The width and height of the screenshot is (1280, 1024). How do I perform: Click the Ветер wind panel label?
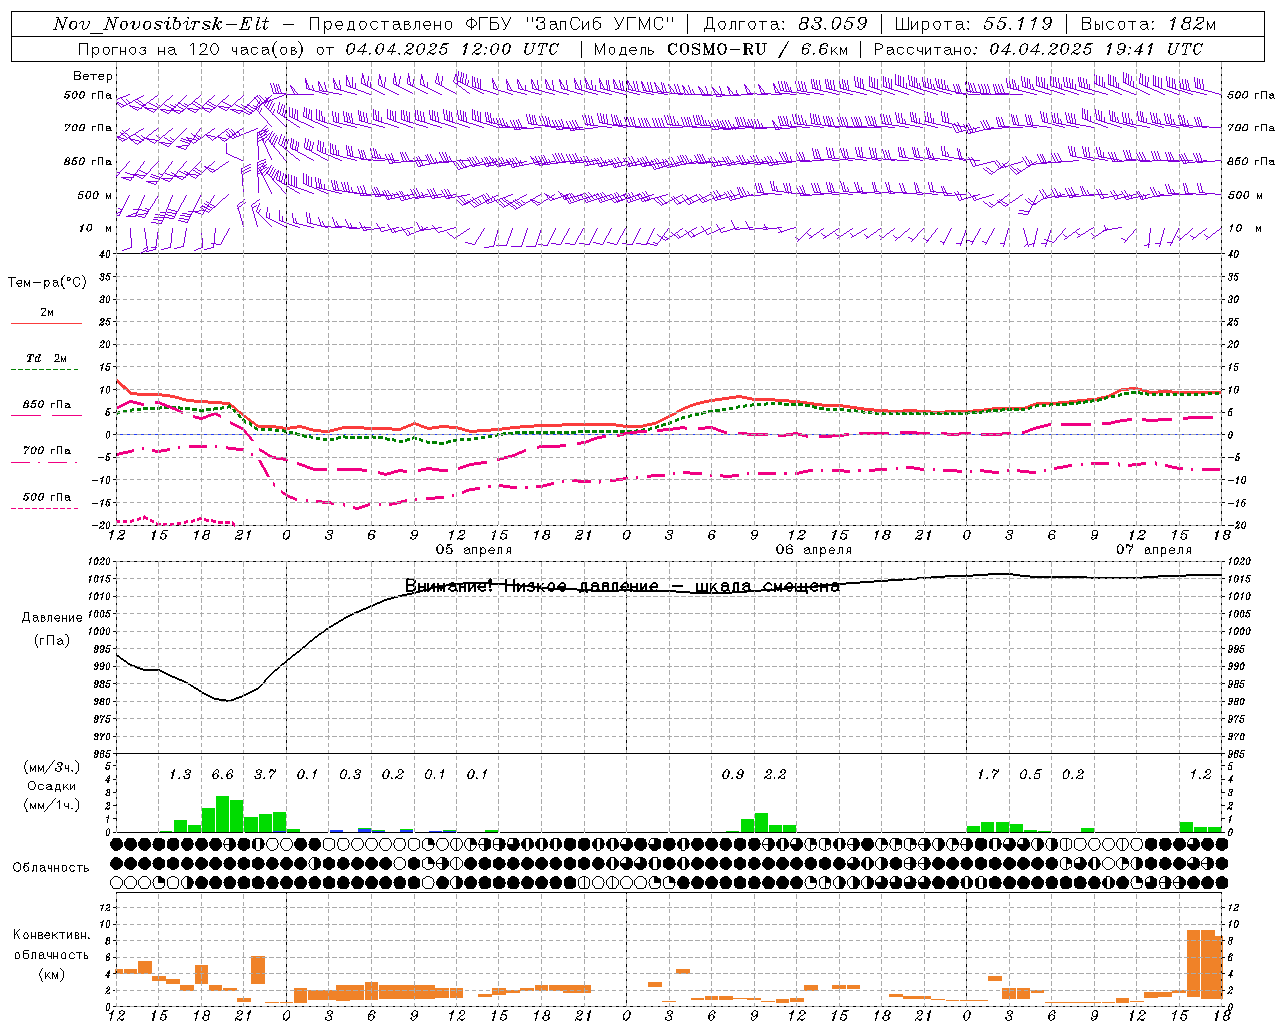[x=93, y=76]
